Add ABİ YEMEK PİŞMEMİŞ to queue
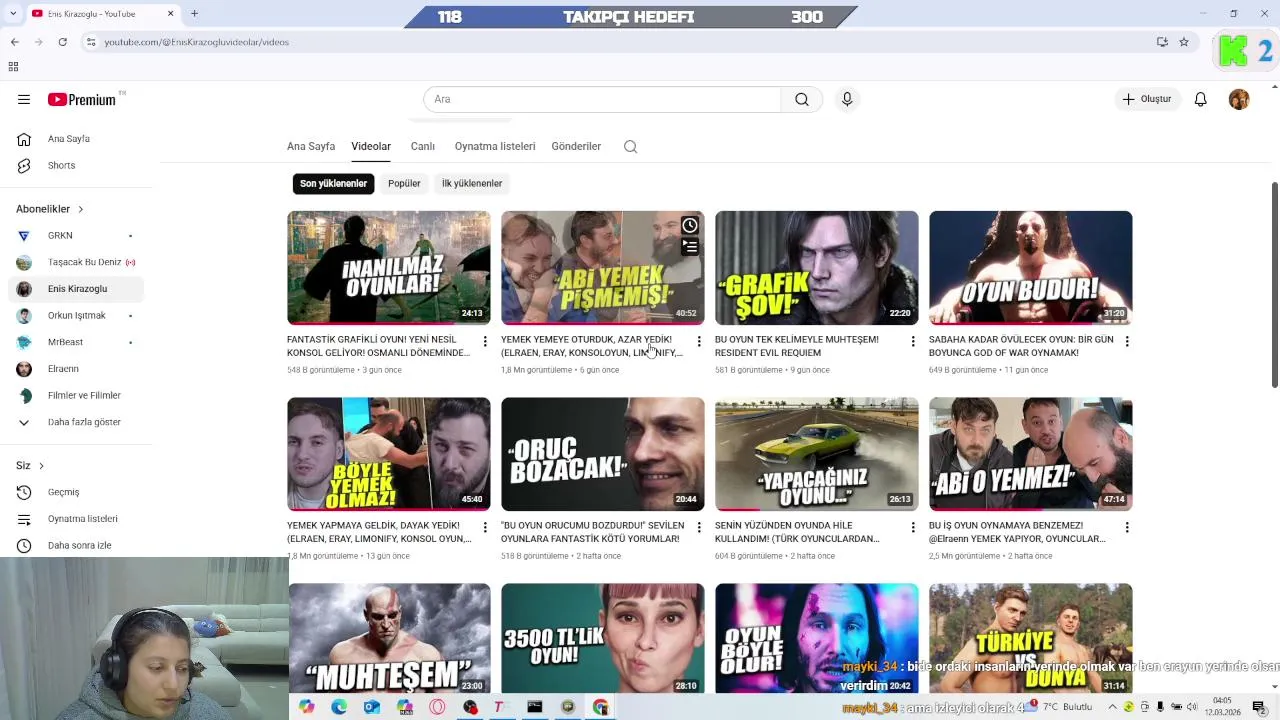Screen dimensions: 1280x720 [690, 246]
